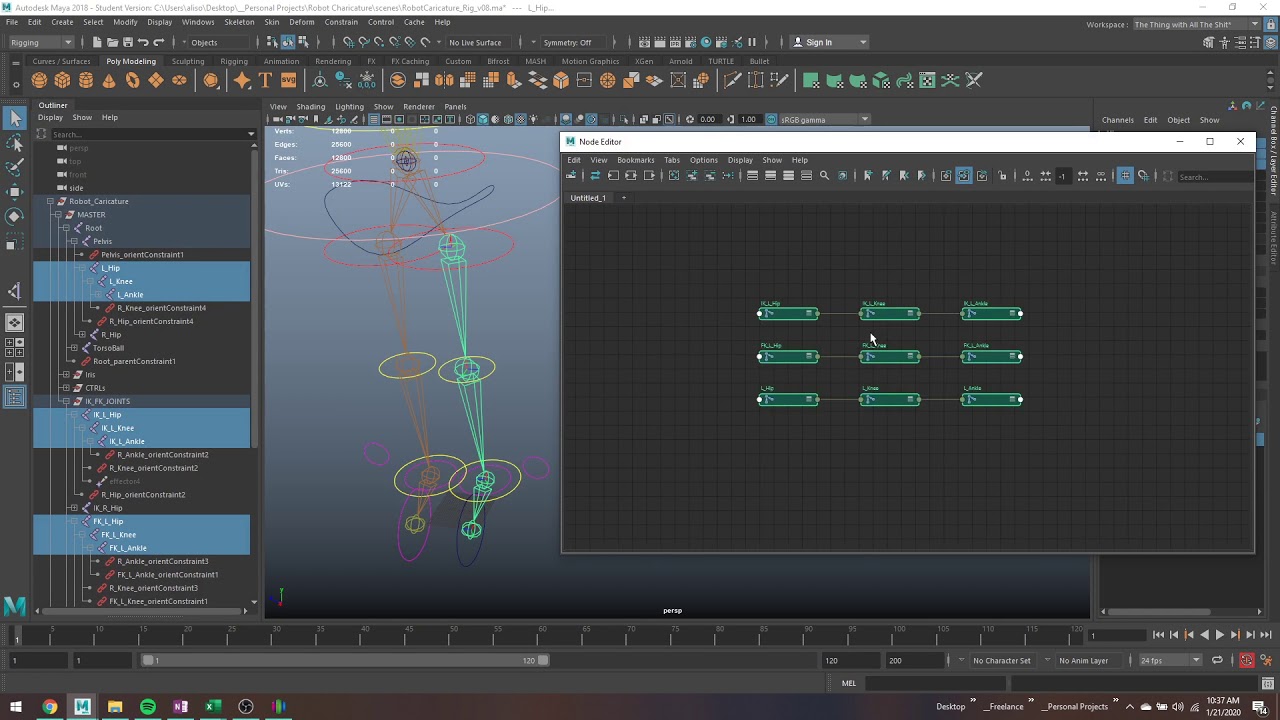Screen dimensions: 1280x720
Task: Click the MEL command line label
Action: pos(849,683)
